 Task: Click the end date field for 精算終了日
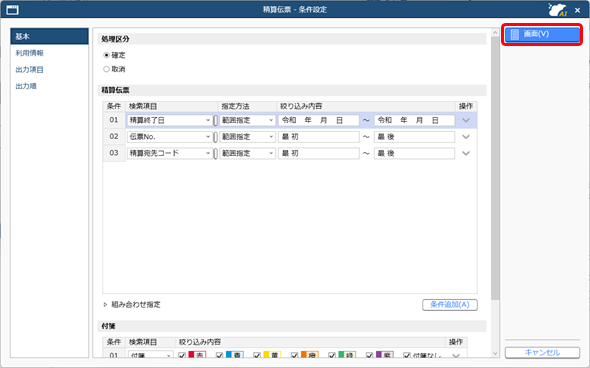point(414,120)
